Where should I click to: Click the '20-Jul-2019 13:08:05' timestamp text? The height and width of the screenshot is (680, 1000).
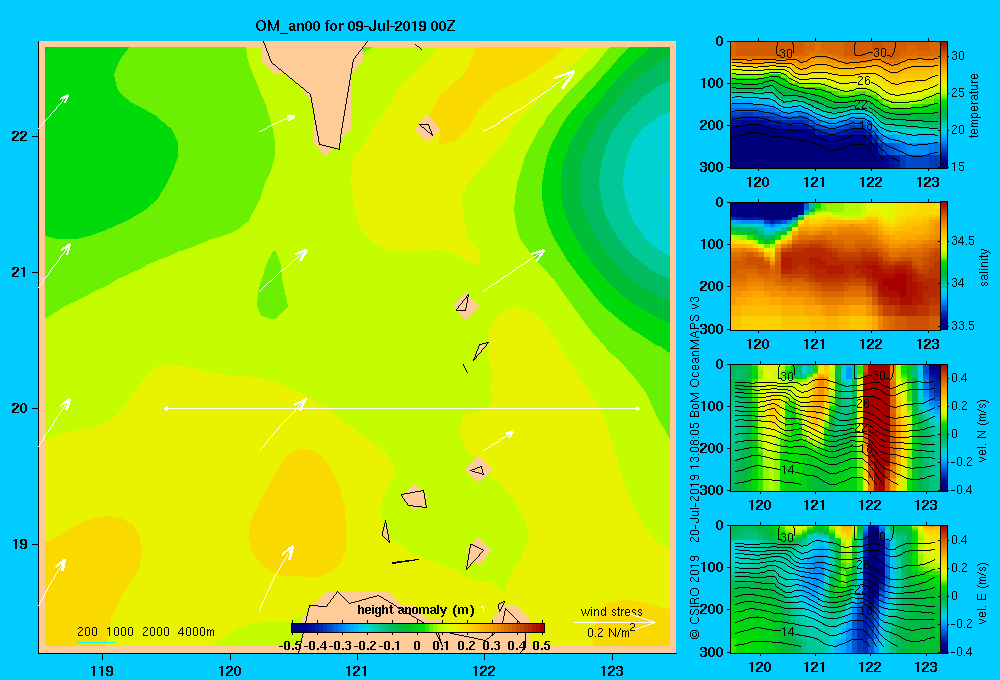coord(695,482)
